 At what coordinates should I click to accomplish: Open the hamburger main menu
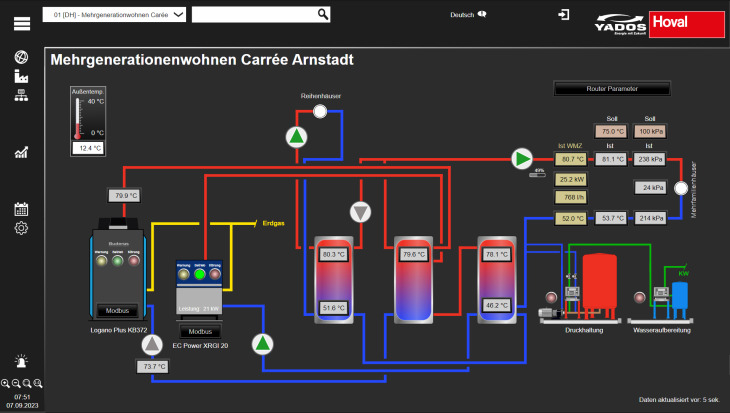coord(21,23)
